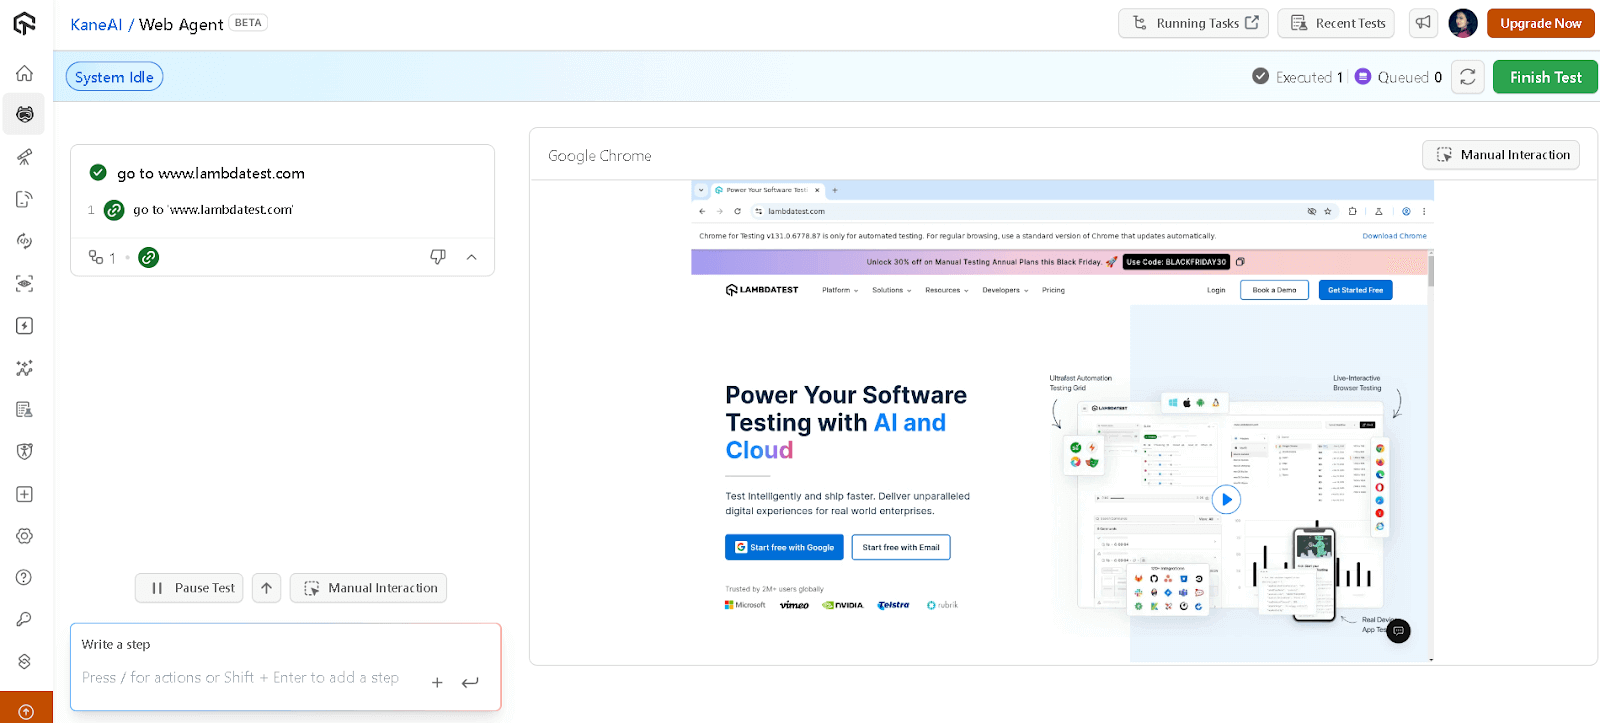Pause the test with Pause Test button
1600x723 pixels.
tap(190, 588)
